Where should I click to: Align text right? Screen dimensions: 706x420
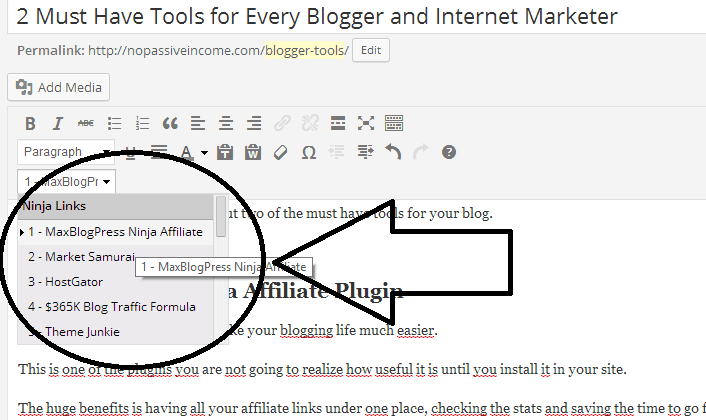pyautogui.click(x=254, y=123)
